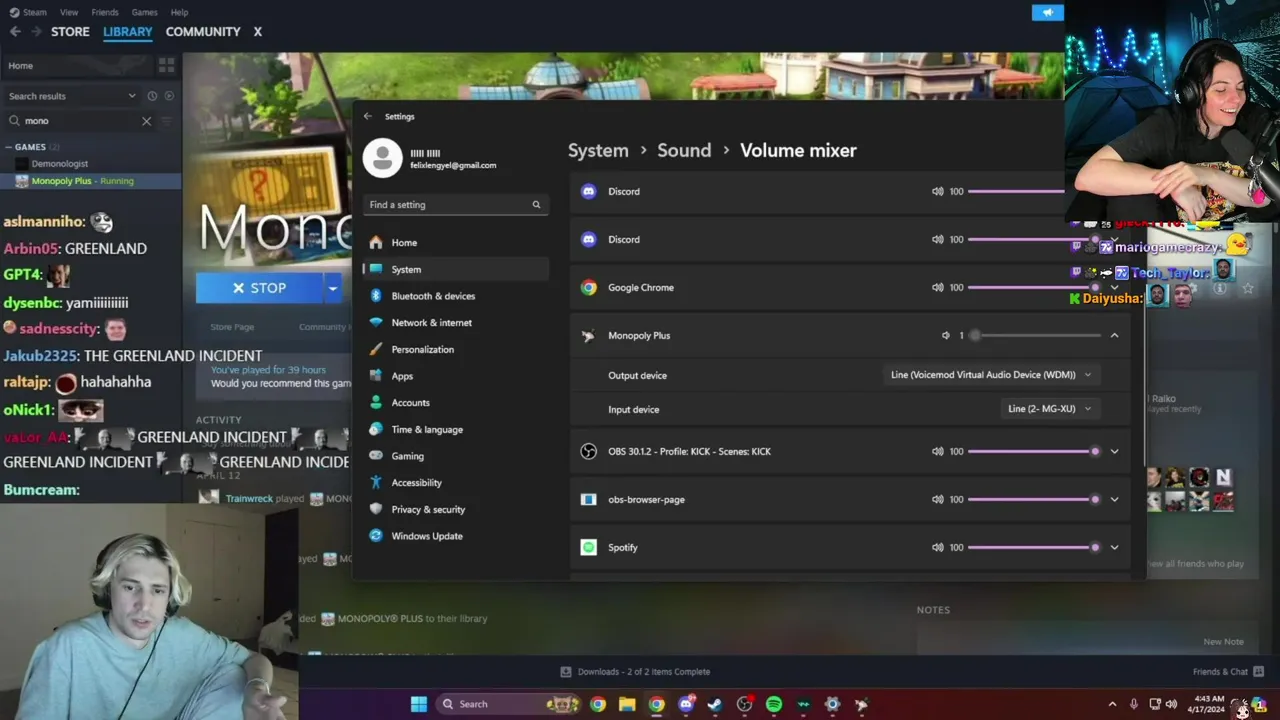Show hidden icons in the system tray

(1112, 704)
